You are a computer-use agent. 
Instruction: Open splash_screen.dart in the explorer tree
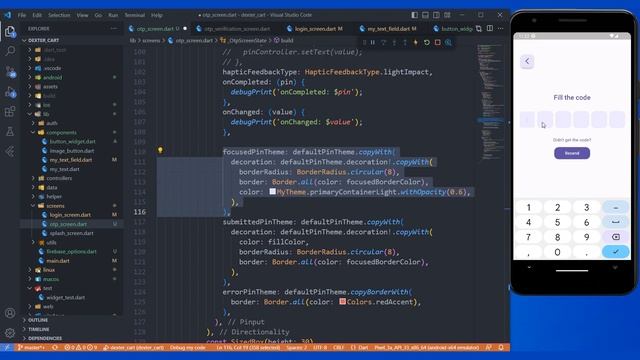pos(71,233)
